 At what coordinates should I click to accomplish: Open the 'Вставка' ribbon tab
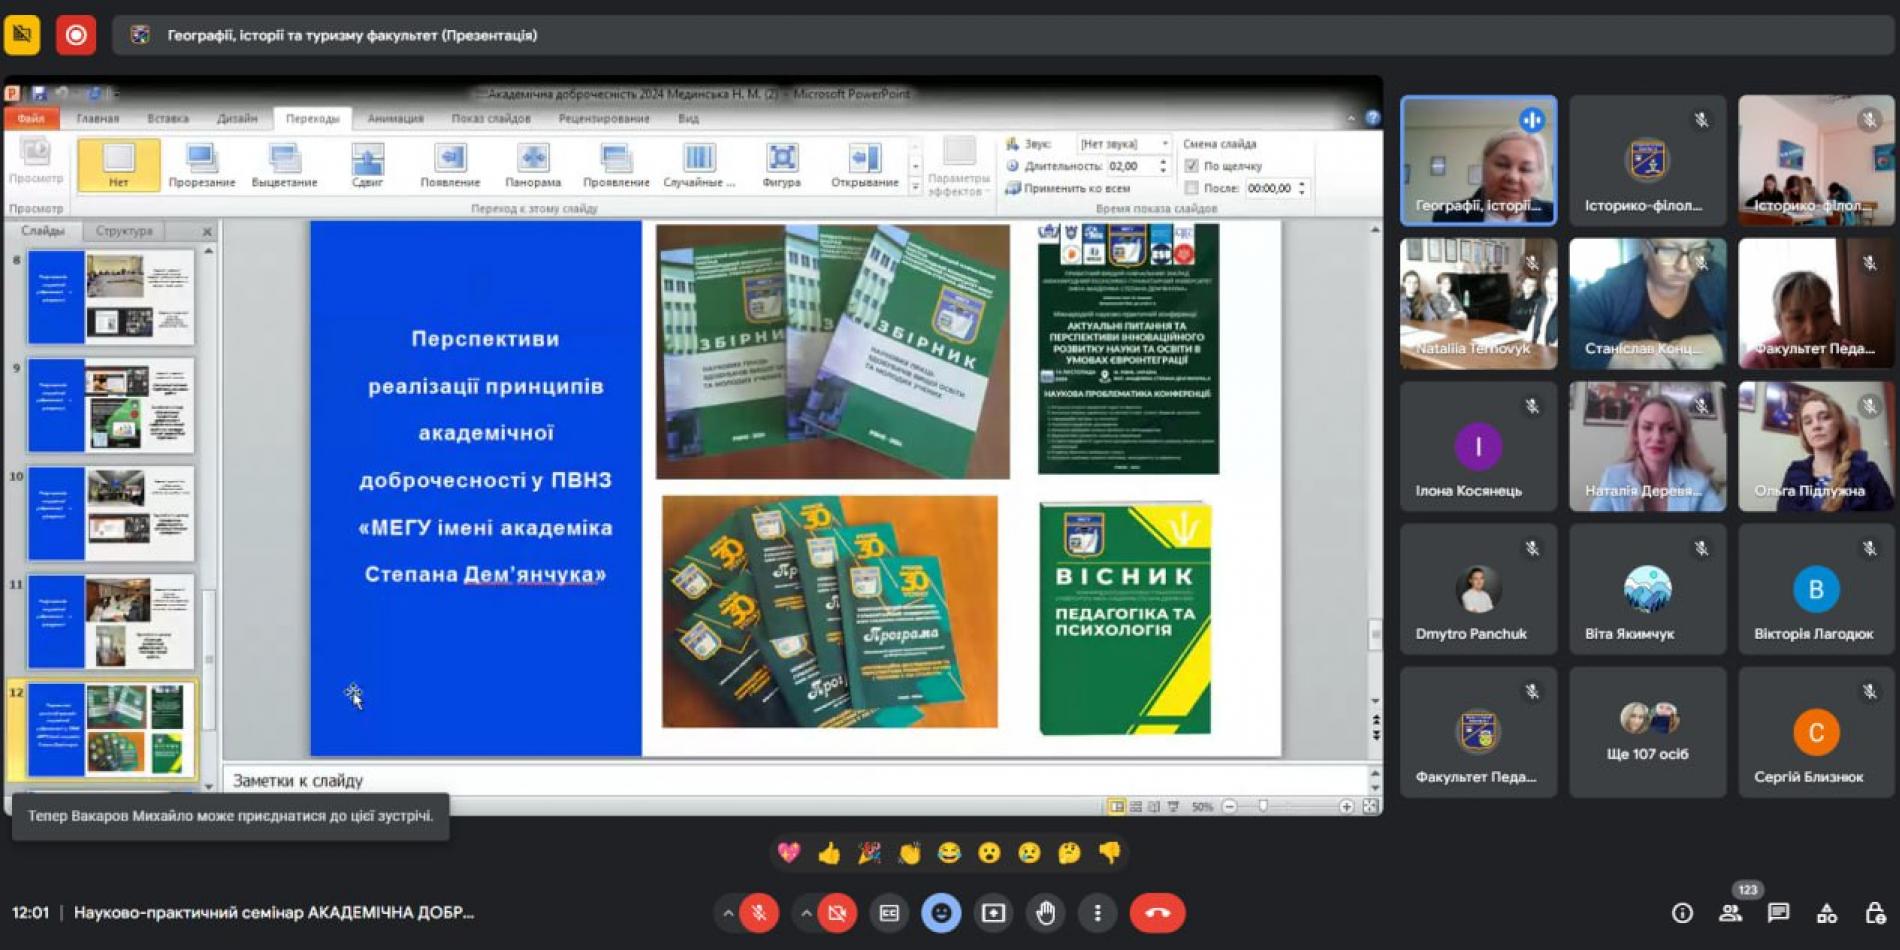point(168,118)
